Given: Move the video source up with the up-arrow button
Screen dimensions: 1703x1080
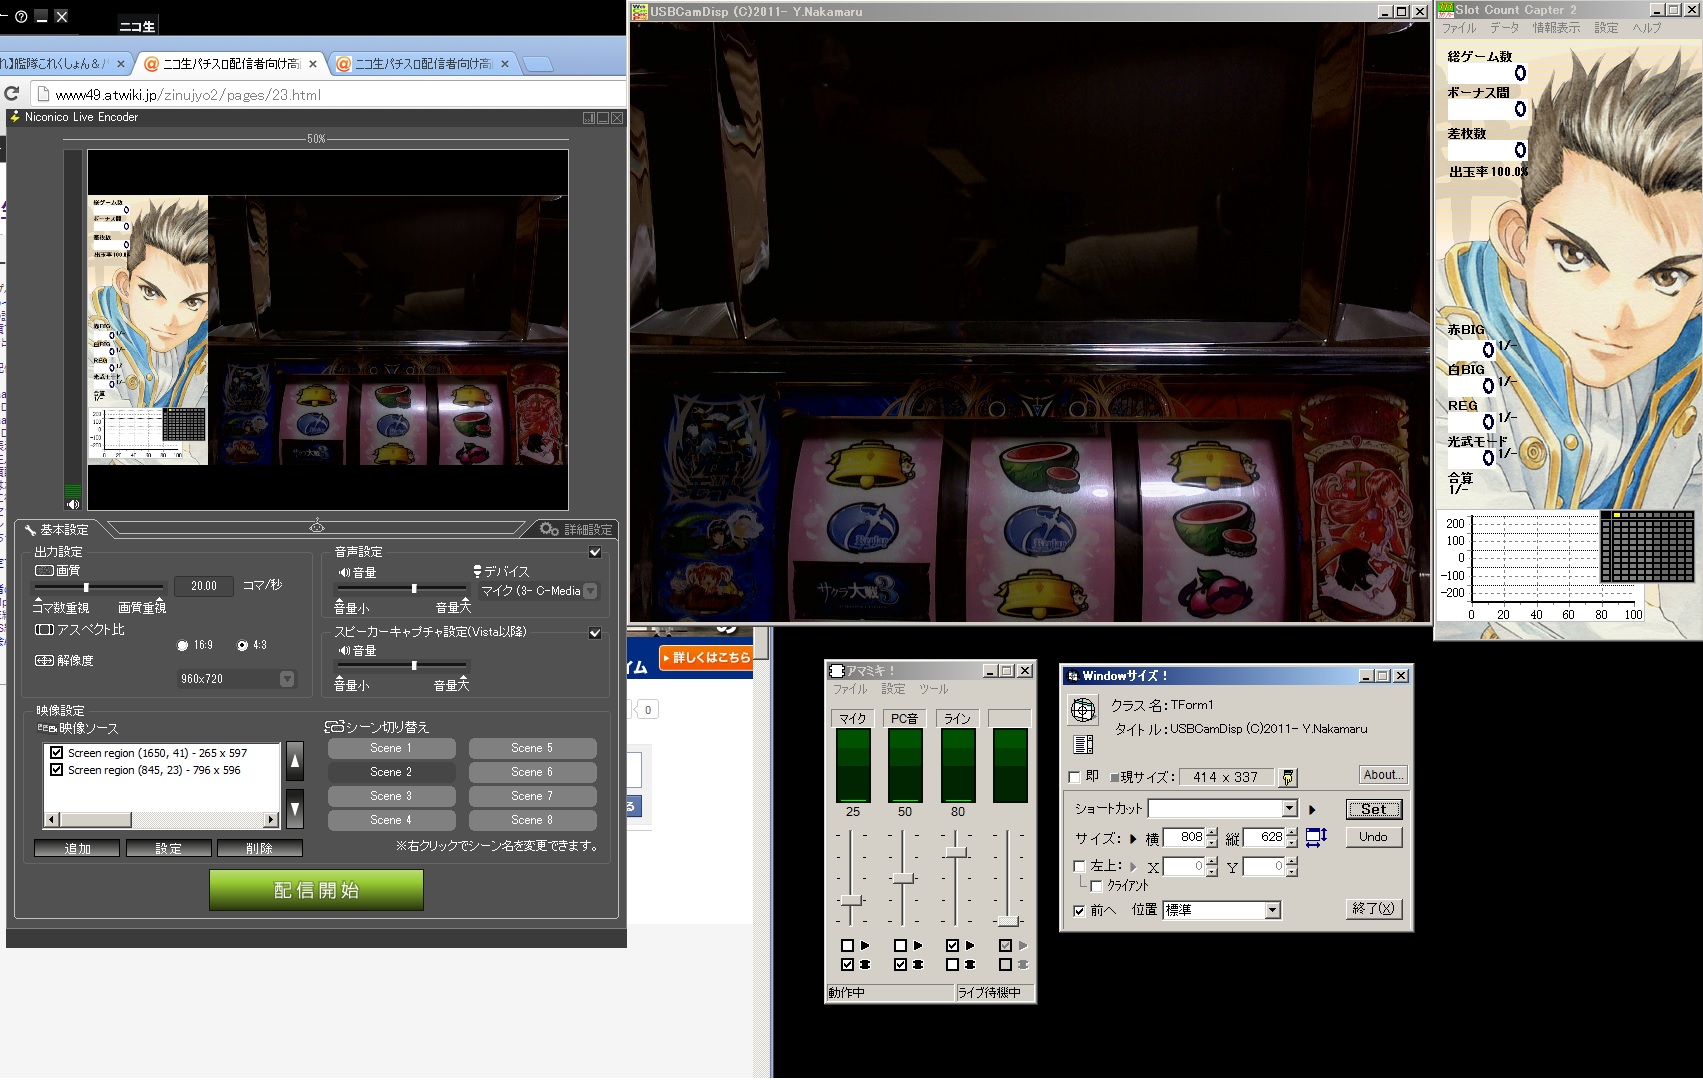Looking at the screenshot, I should tap(295, 761).
